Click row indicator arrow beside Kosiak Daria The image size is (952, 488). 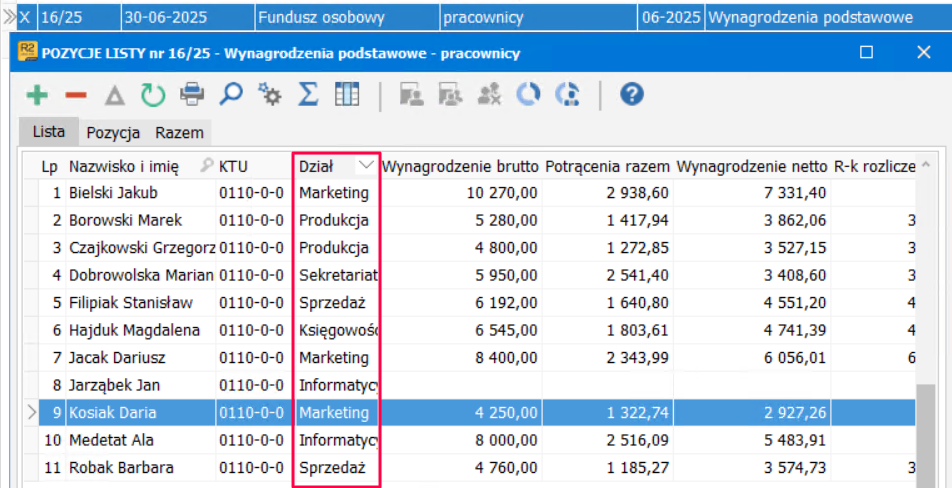(31, 413)
